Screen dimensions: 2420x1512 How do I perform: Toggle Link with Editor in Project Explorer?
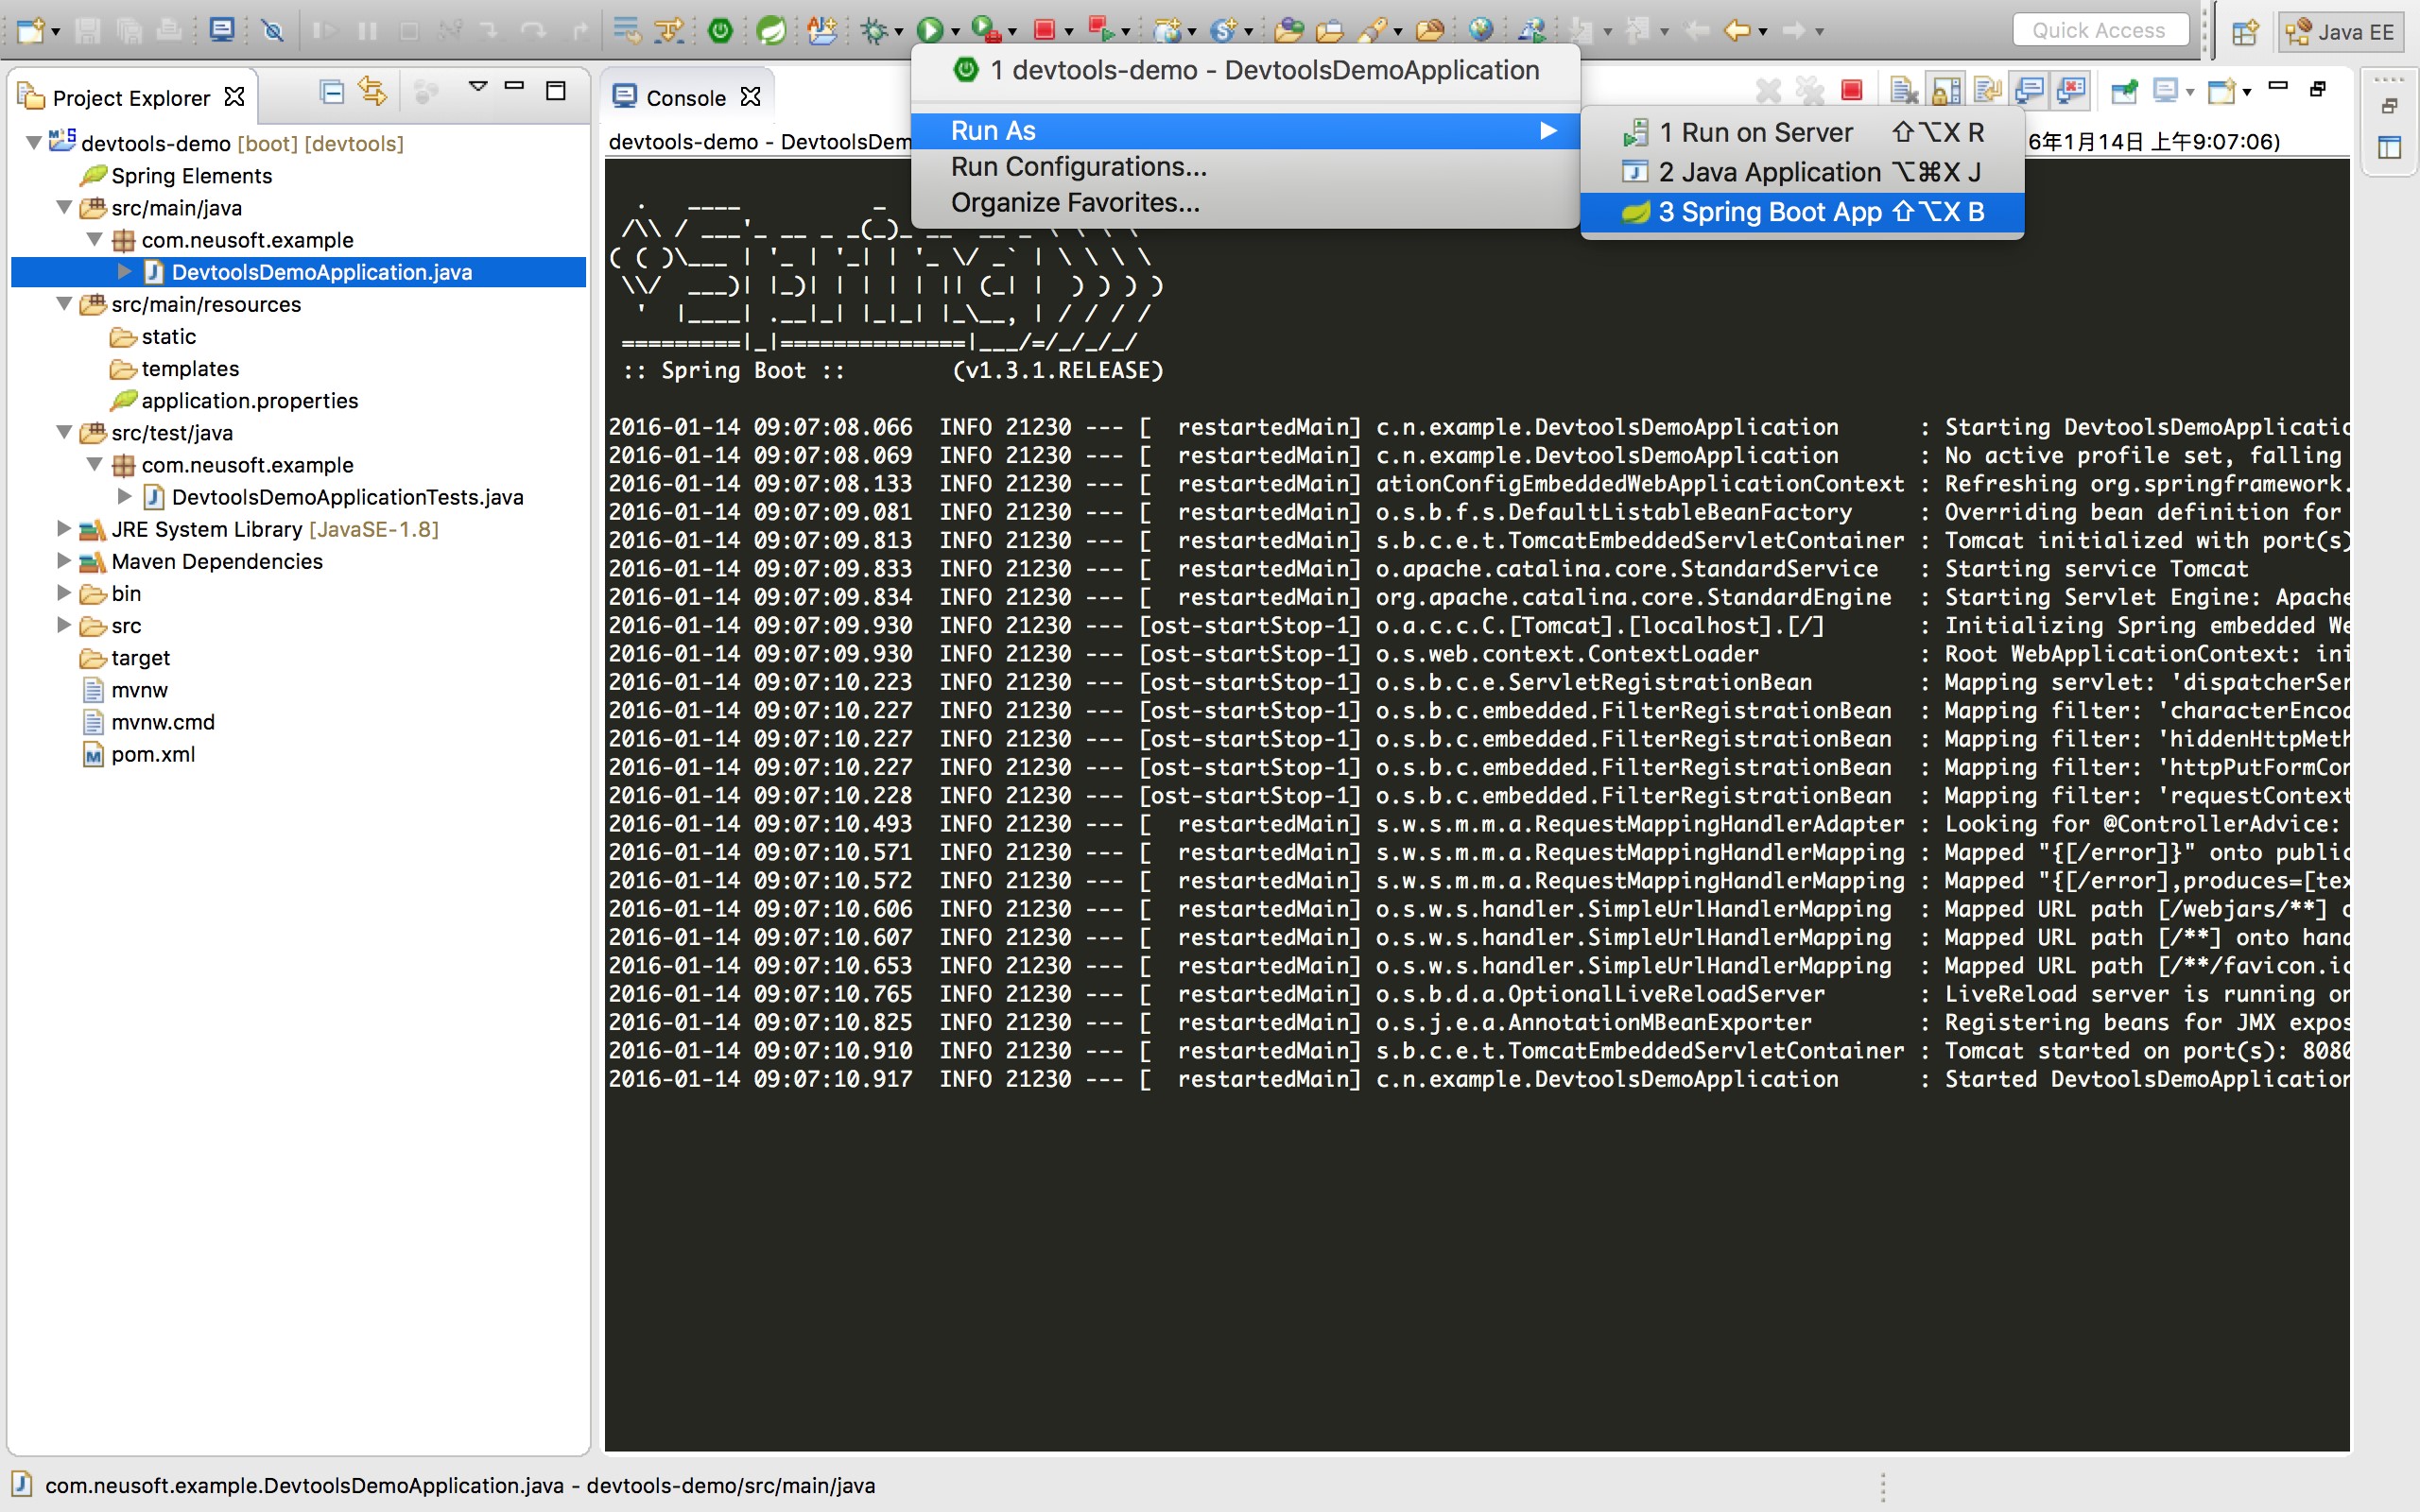click(x=372, y=92)
